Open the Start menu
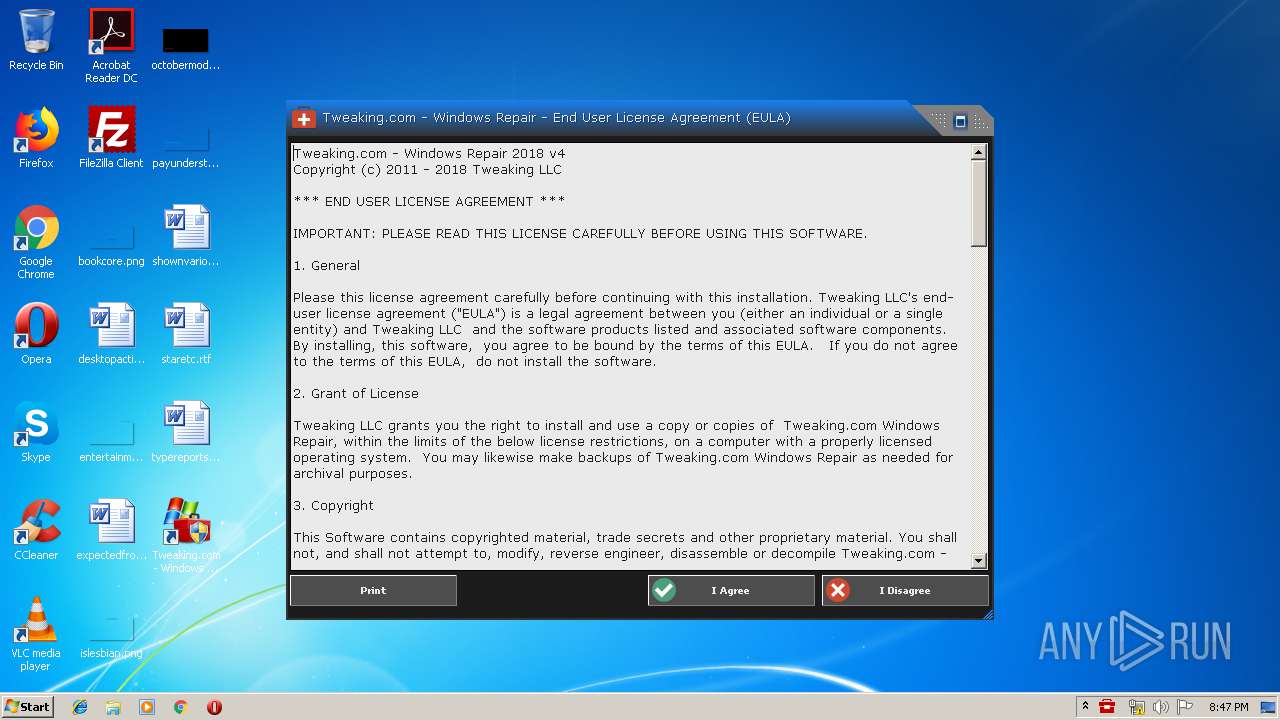Screen dimensions: 1280x720 click(28, 707)
